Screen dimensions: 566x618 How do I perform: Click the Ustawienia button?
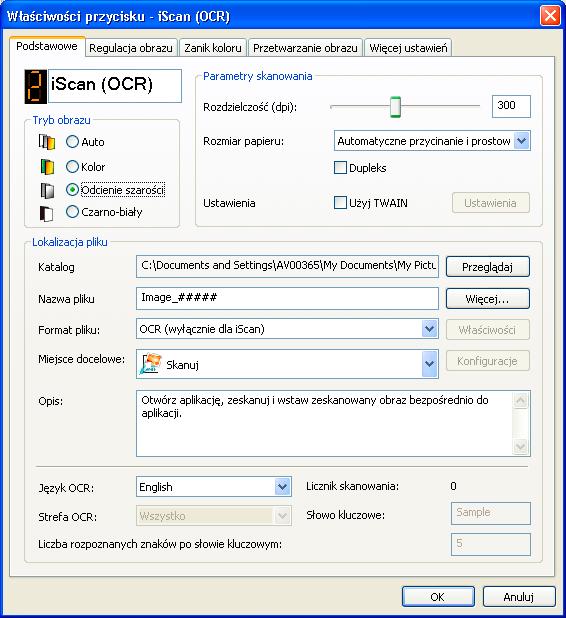coord(490,203)
